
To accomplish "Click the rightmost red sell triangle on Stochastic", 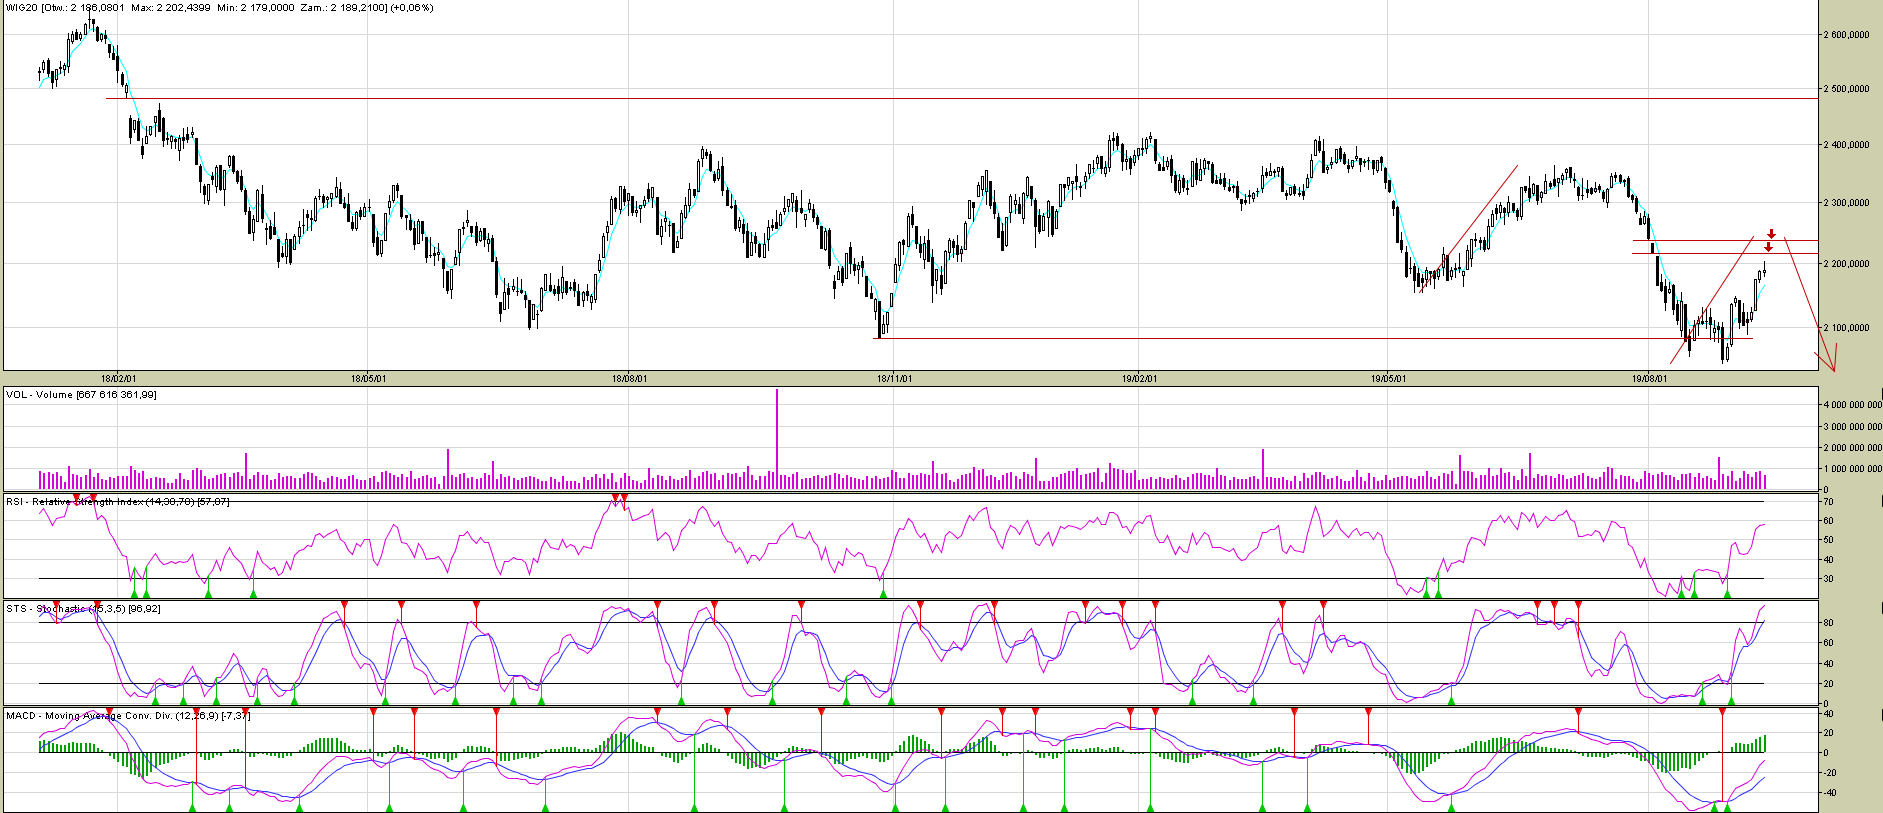I will (x=1578, y=605).
